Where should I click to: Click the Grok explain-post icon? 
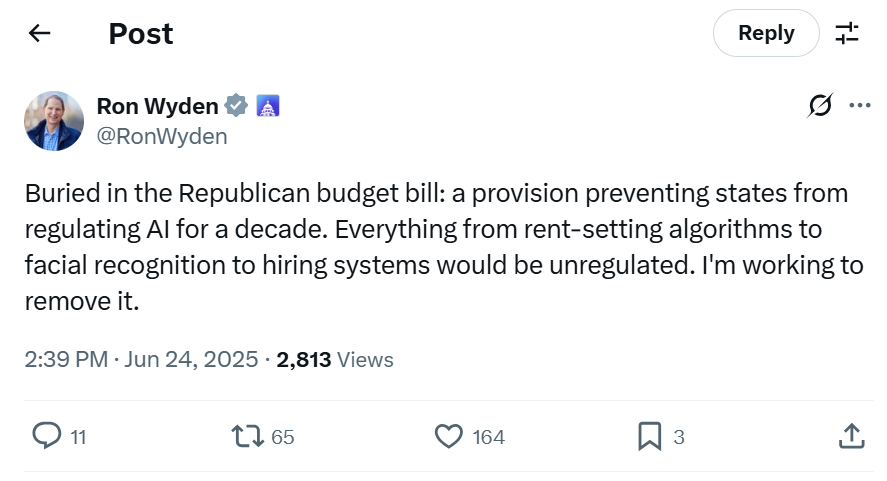click(819, 106)
